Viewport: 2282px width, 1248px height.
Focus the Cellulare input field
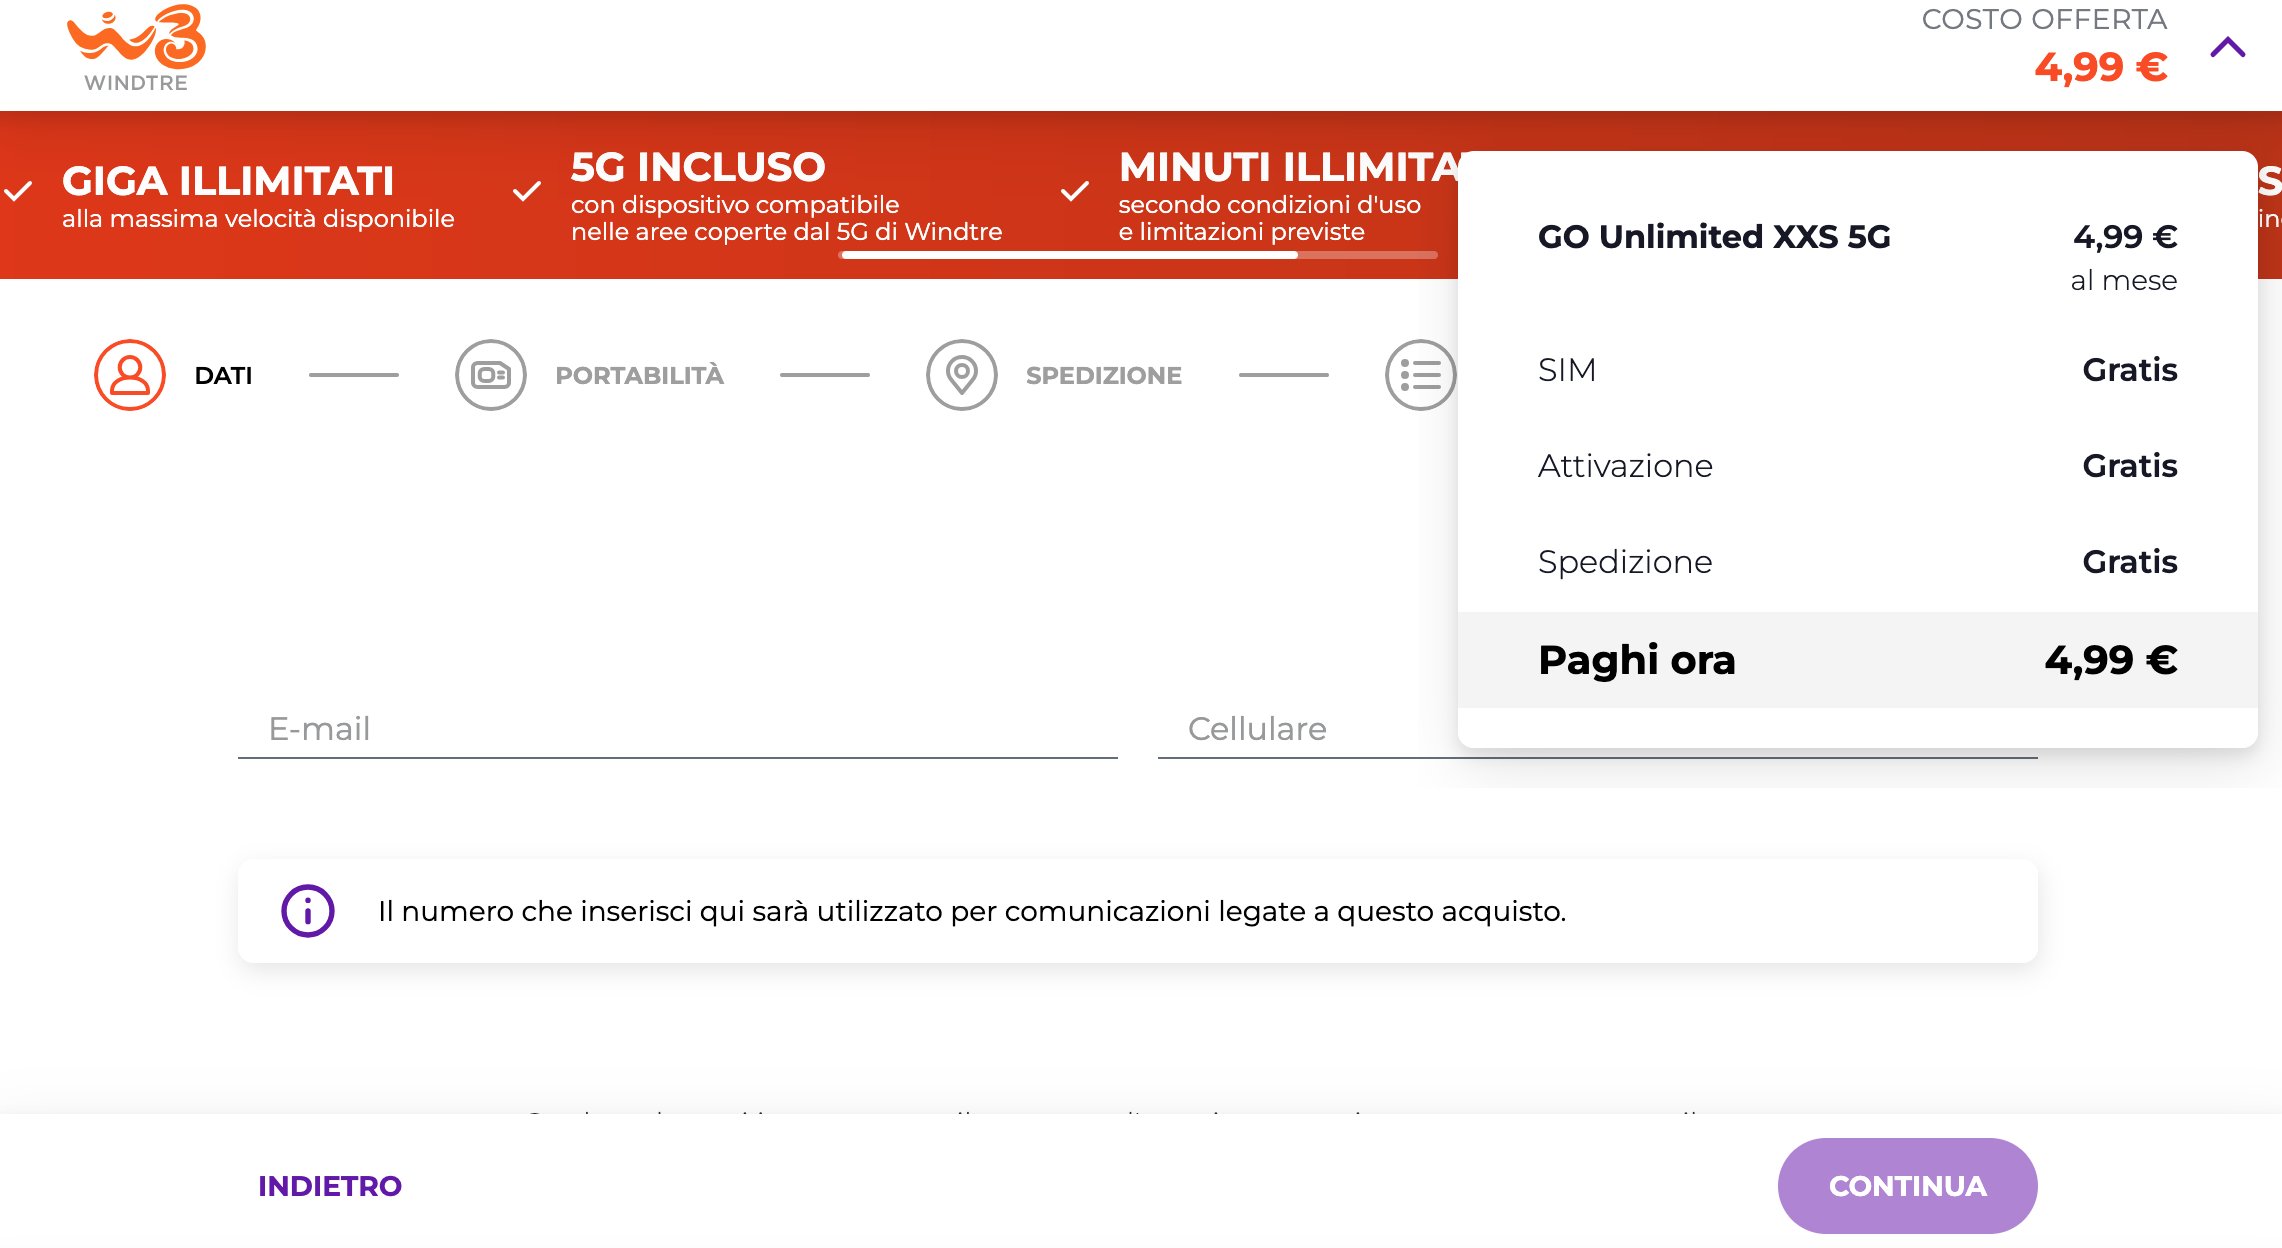(1300, 730)
